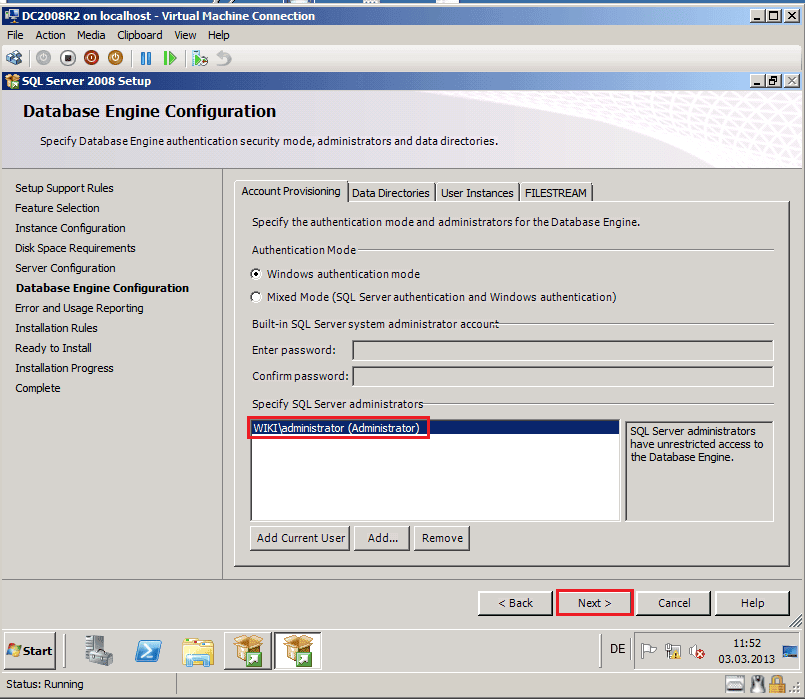805x699 pixels.
Task: Switch to User Instances tab
Action: pos(477,193)
